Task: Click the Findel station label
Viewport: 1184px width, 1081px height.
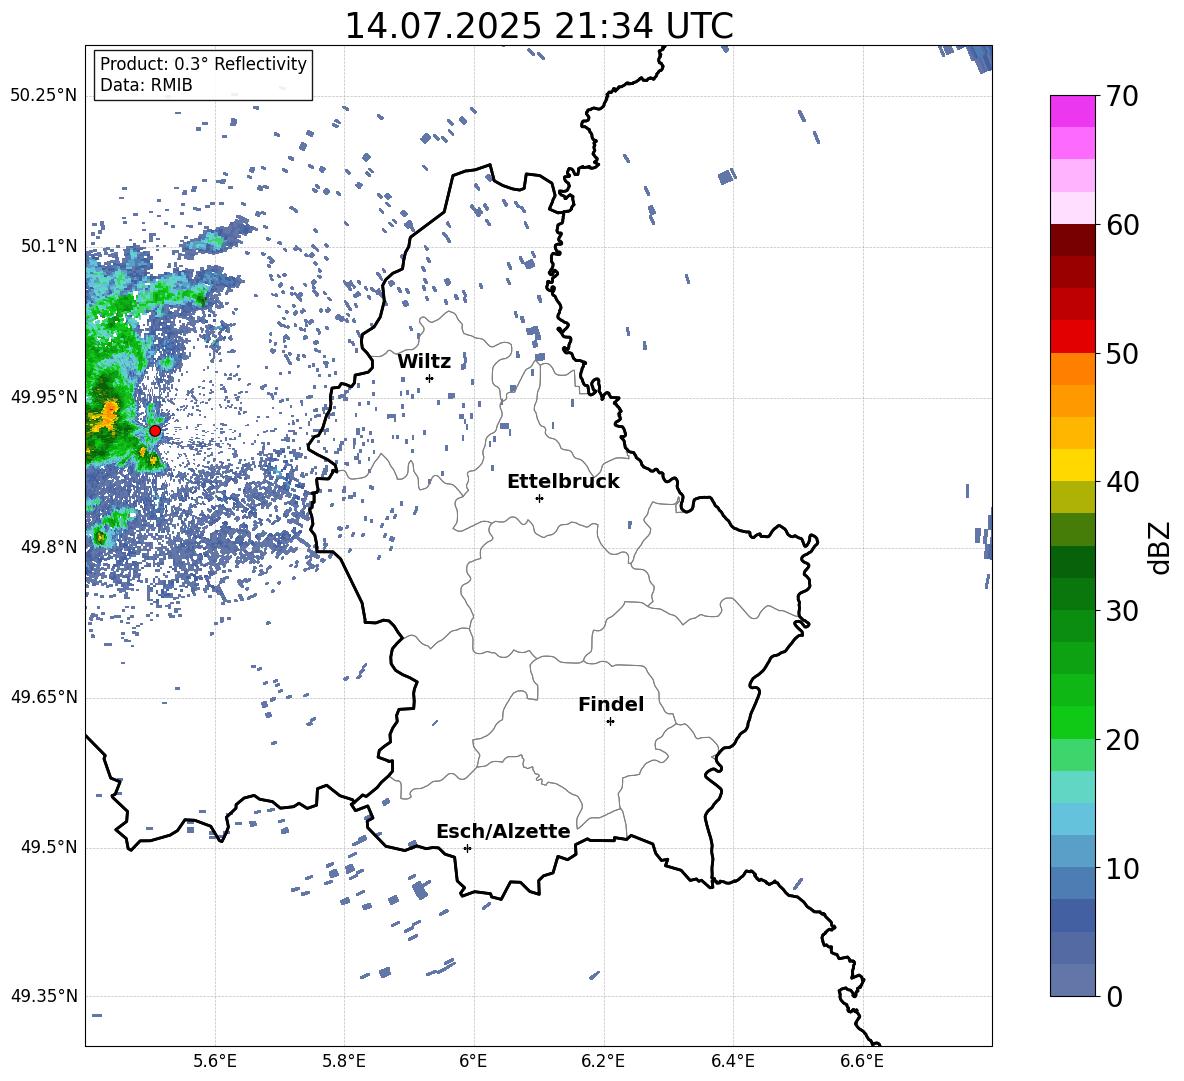Action: coord(611,704)
